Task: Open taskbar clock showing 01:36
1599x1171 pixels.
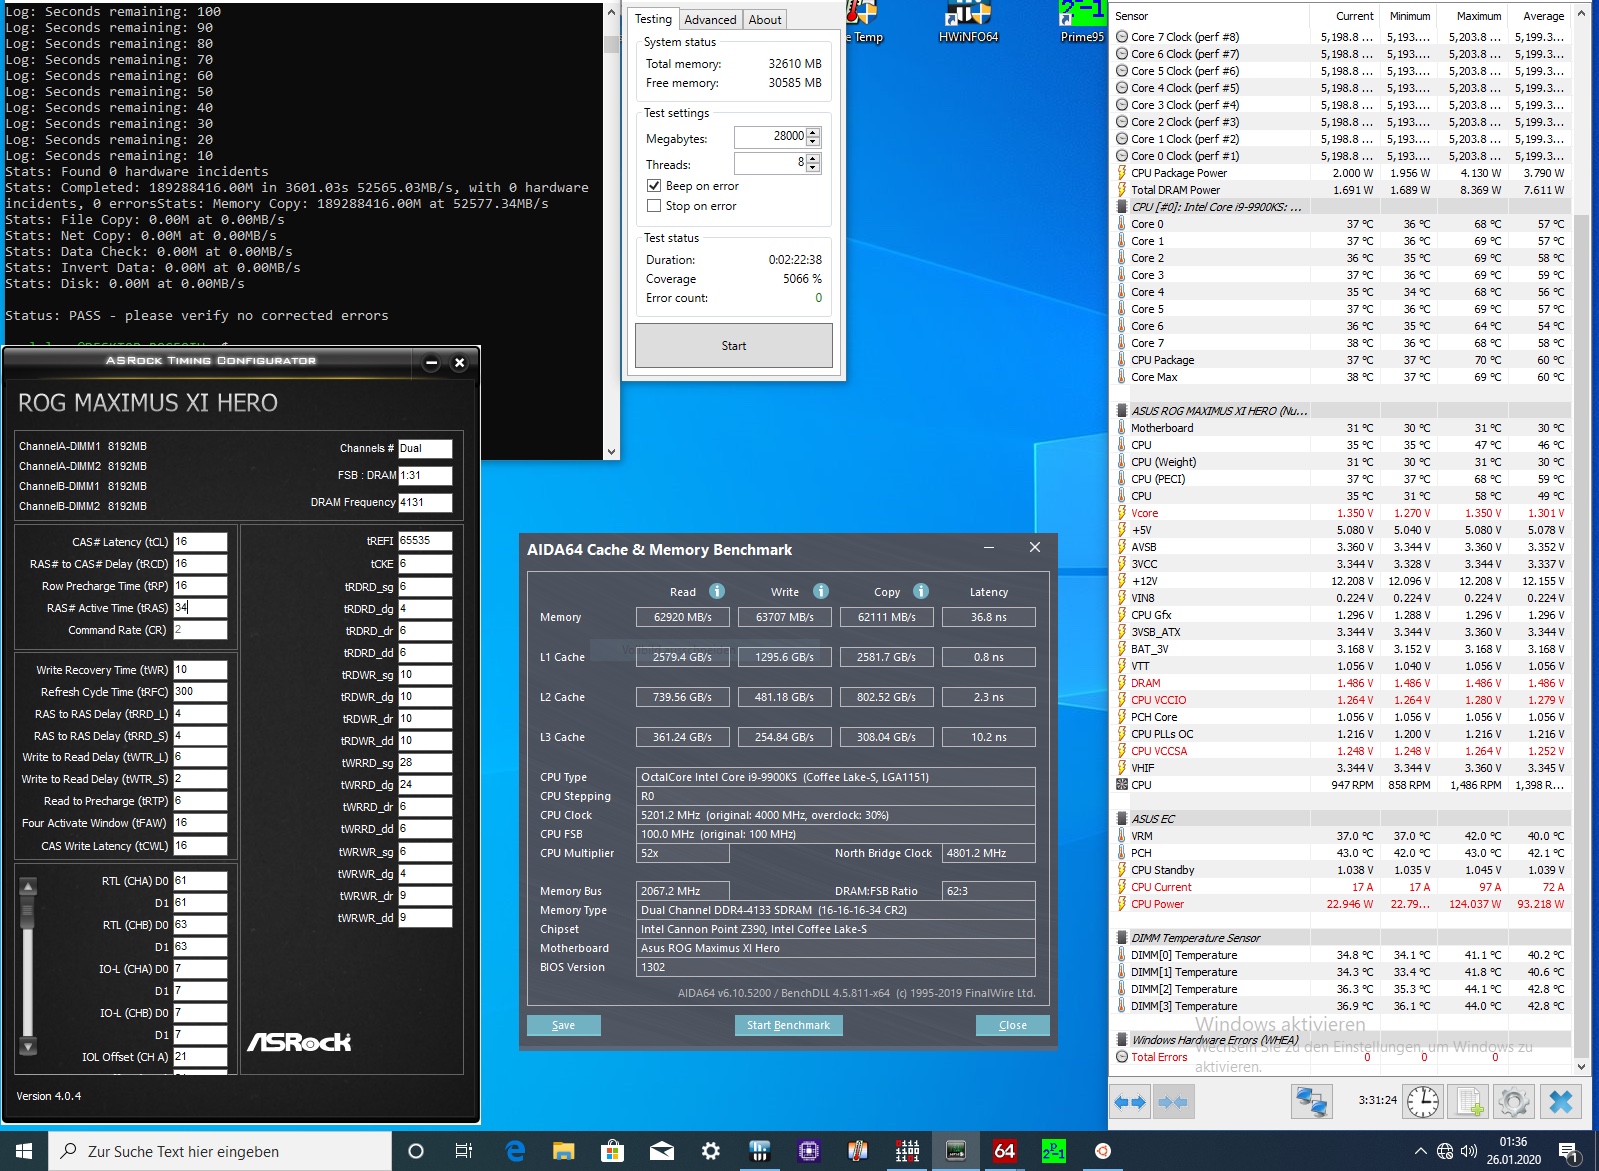Action: click(1513, 1151)
